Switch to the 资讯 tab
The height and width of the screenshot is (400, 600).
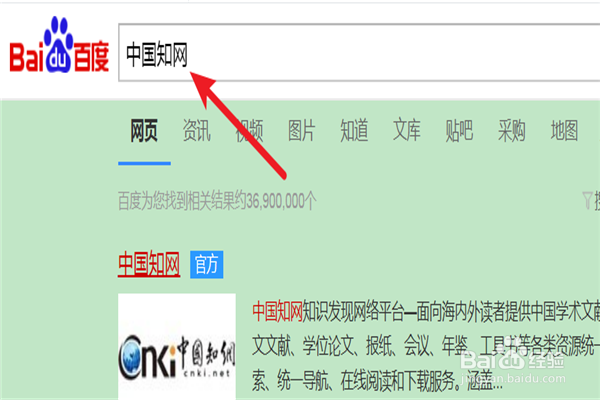pyautogui.click(x=196, y=130)
